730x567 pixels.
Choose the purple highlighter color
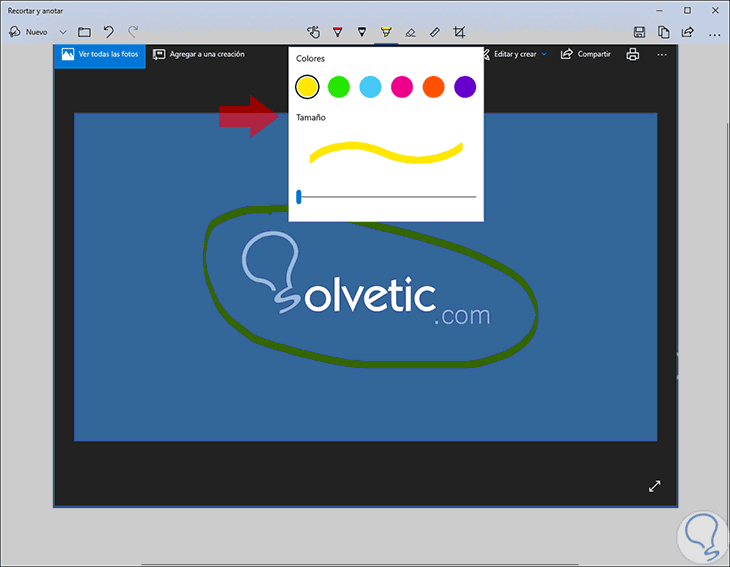click(465, 87)
